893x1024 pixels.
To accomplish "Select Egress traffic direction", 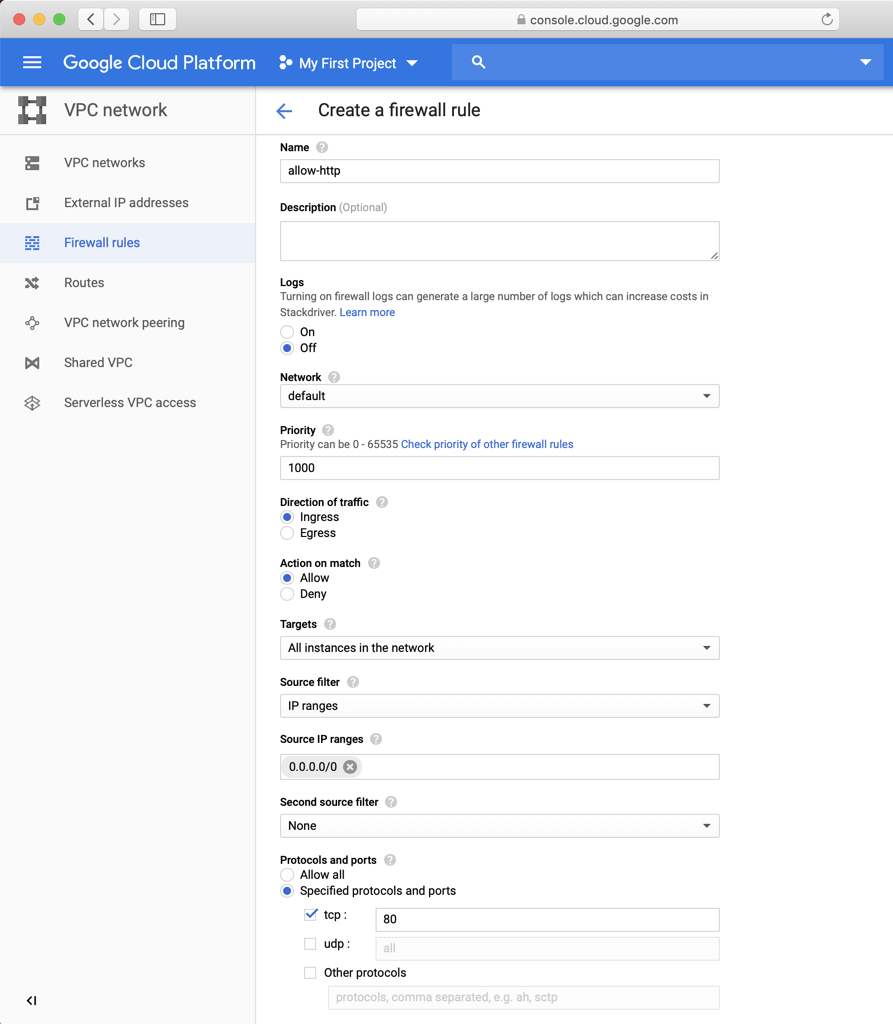I will (288, 533).
